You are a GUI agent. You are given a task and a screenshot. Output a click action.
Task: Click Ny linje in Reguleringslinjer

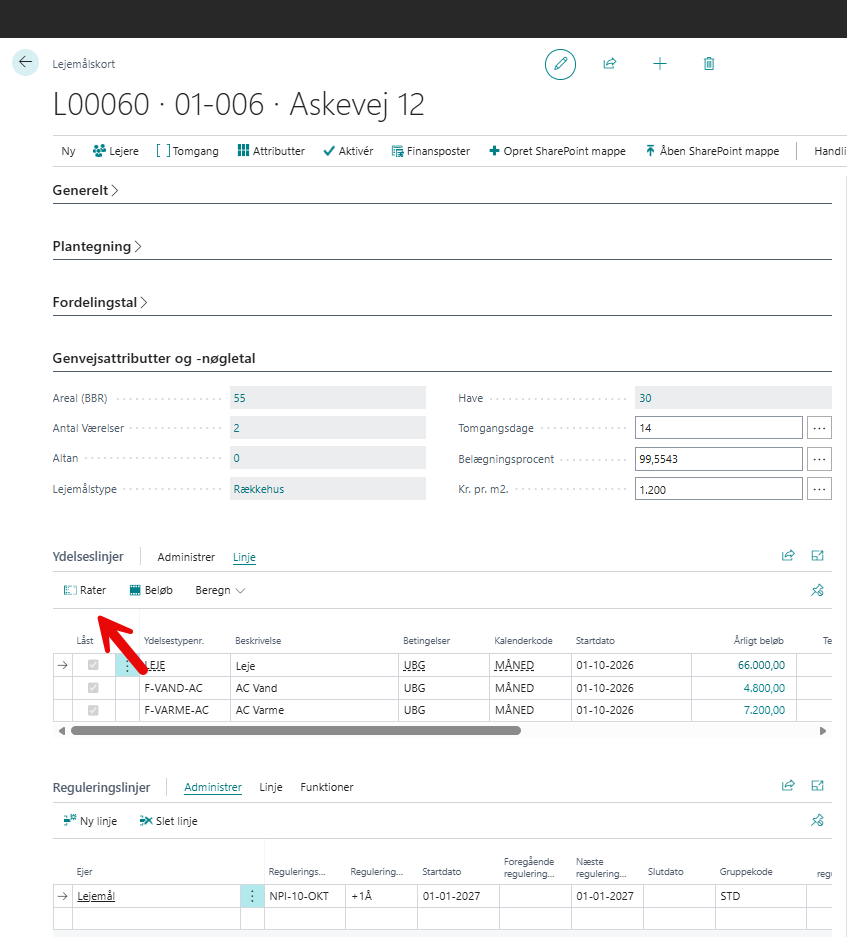point(90,821)
